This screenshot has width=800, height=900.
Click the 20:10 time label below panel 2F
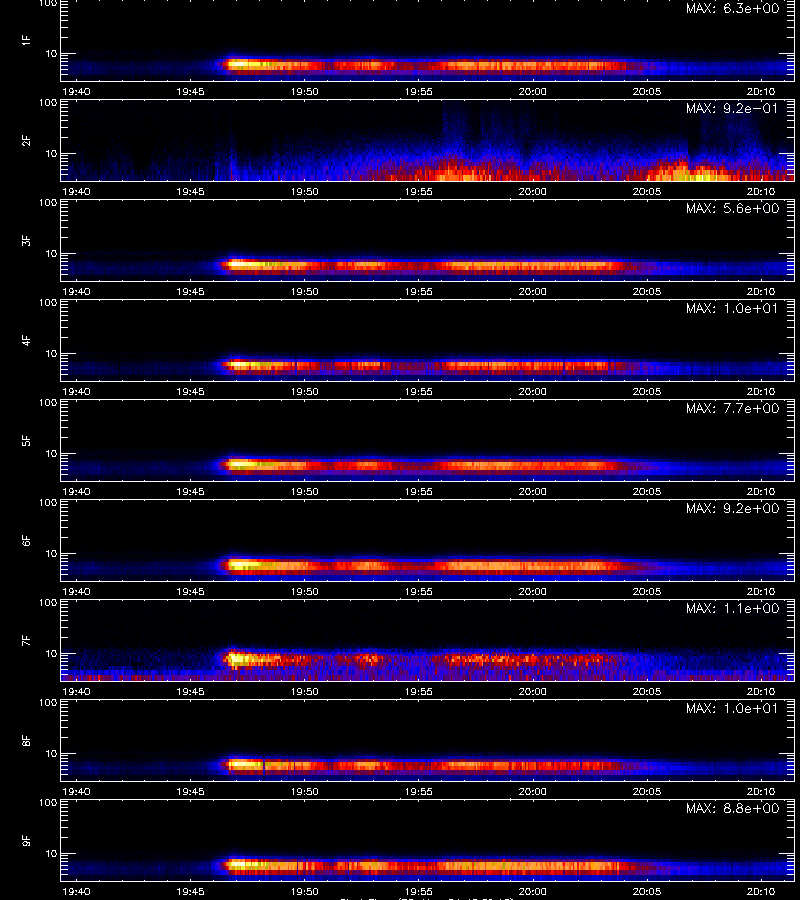[x=761, y=191]
